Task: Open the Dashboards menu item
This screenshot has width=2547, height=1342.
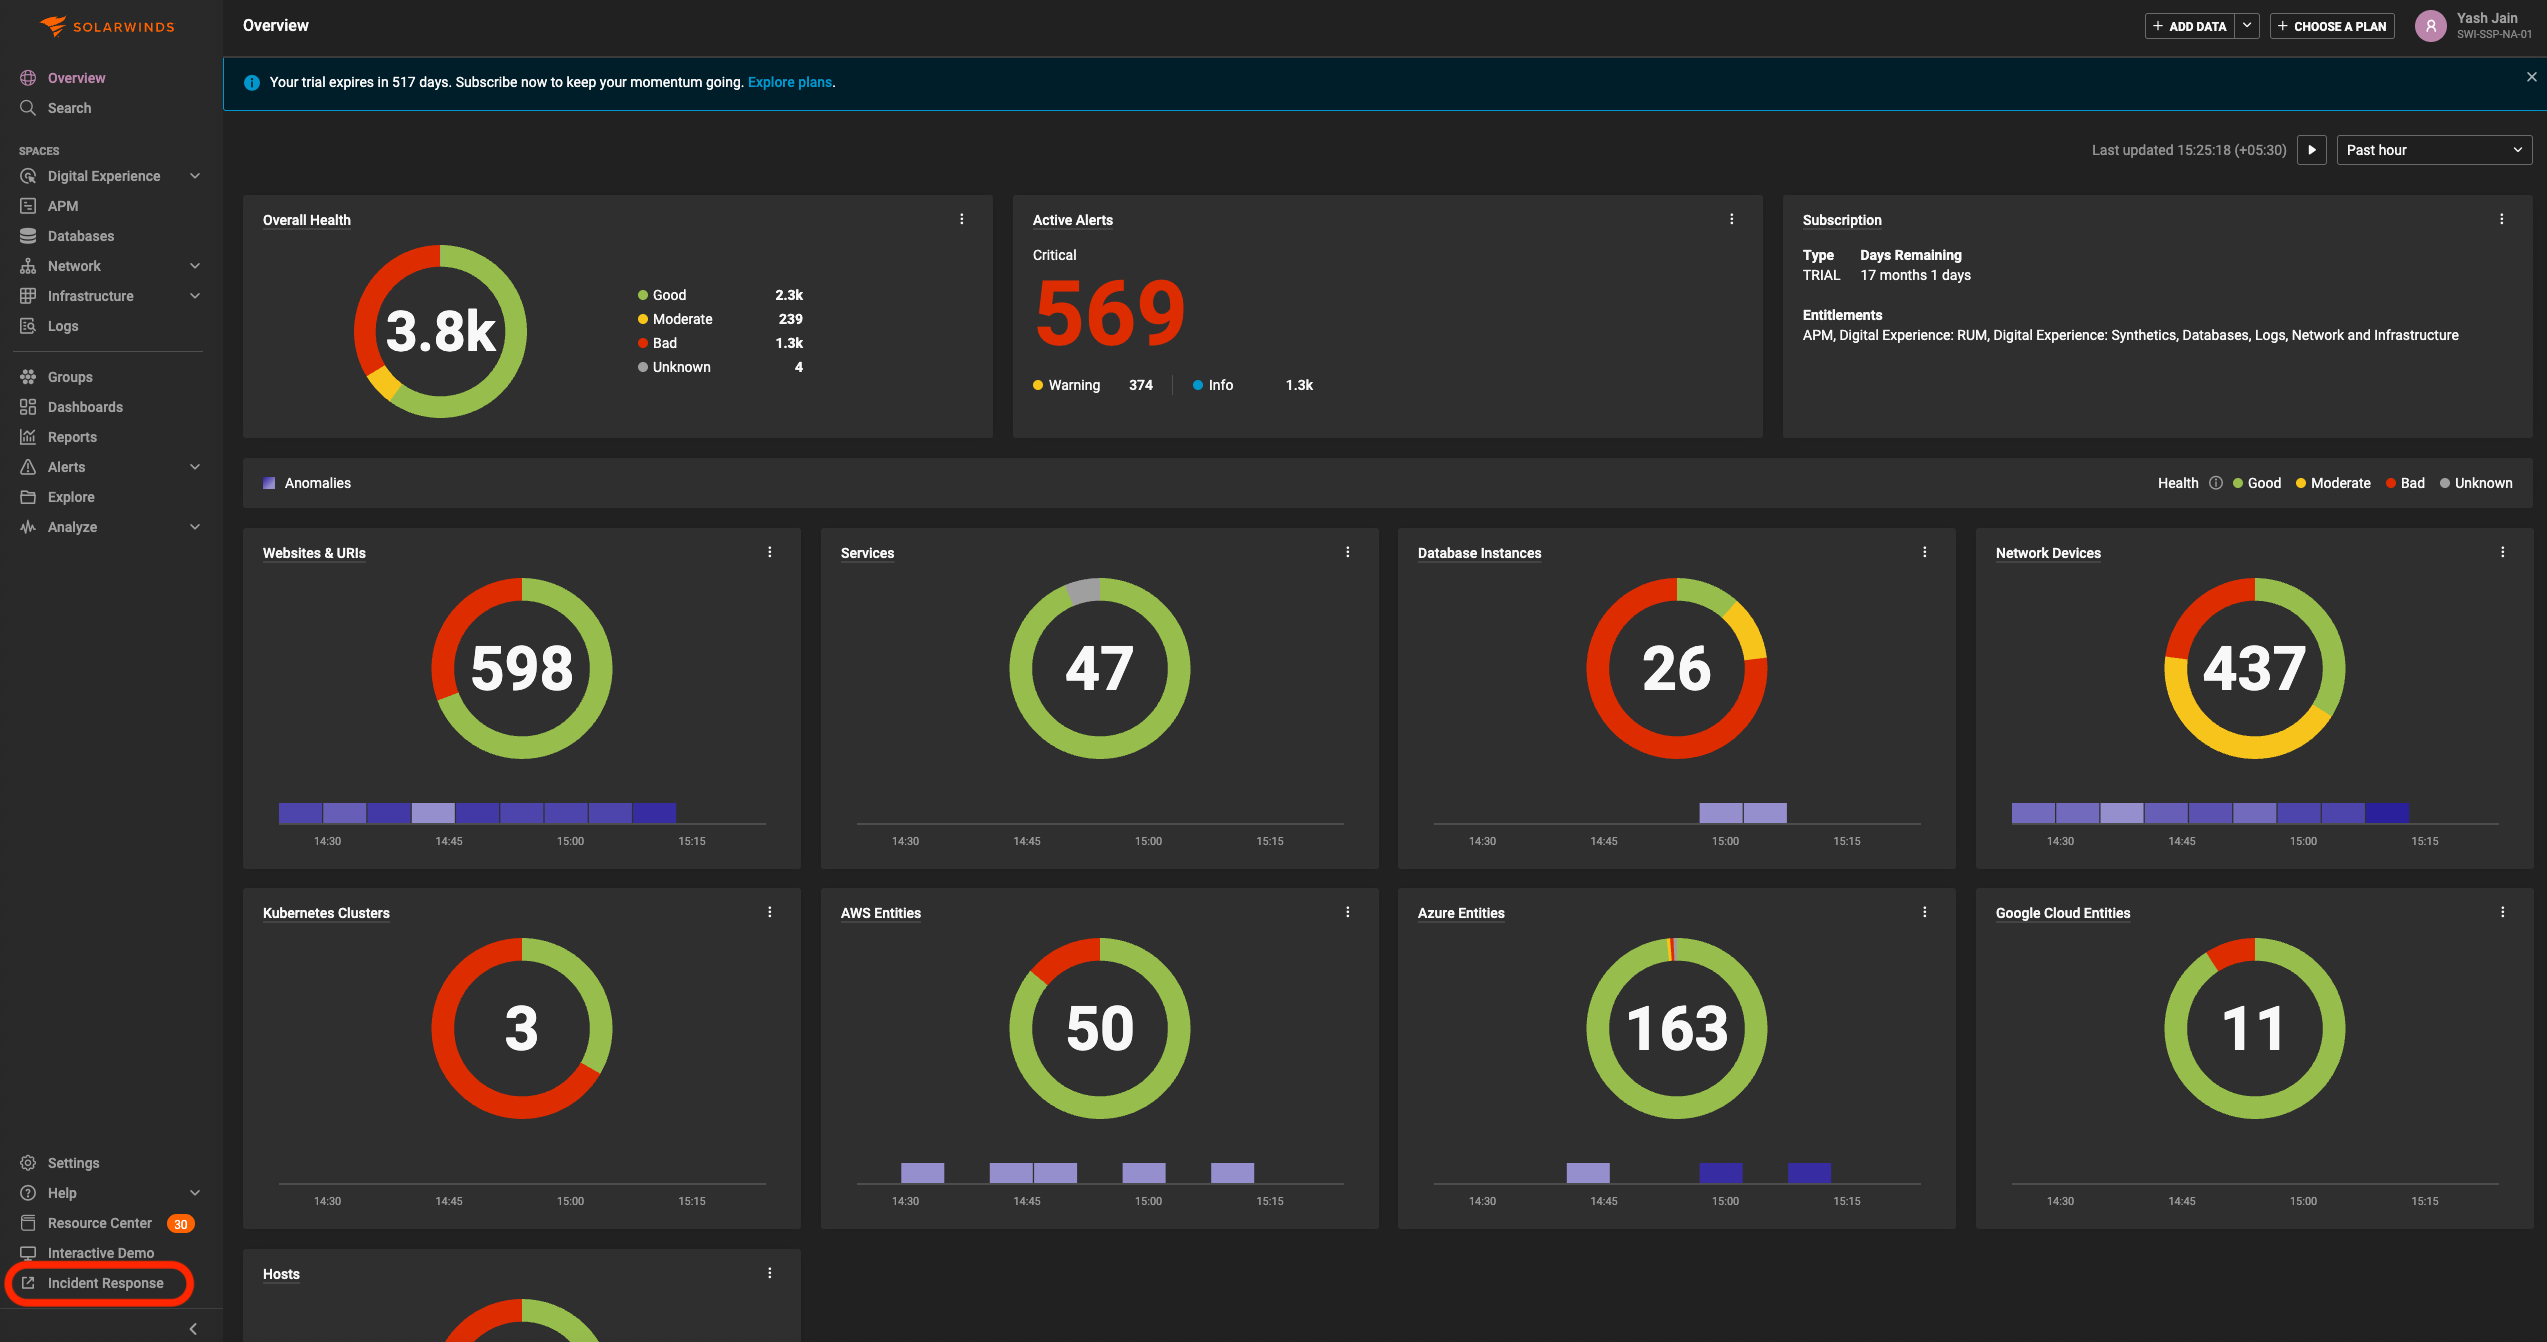Action: coord(85,407)
